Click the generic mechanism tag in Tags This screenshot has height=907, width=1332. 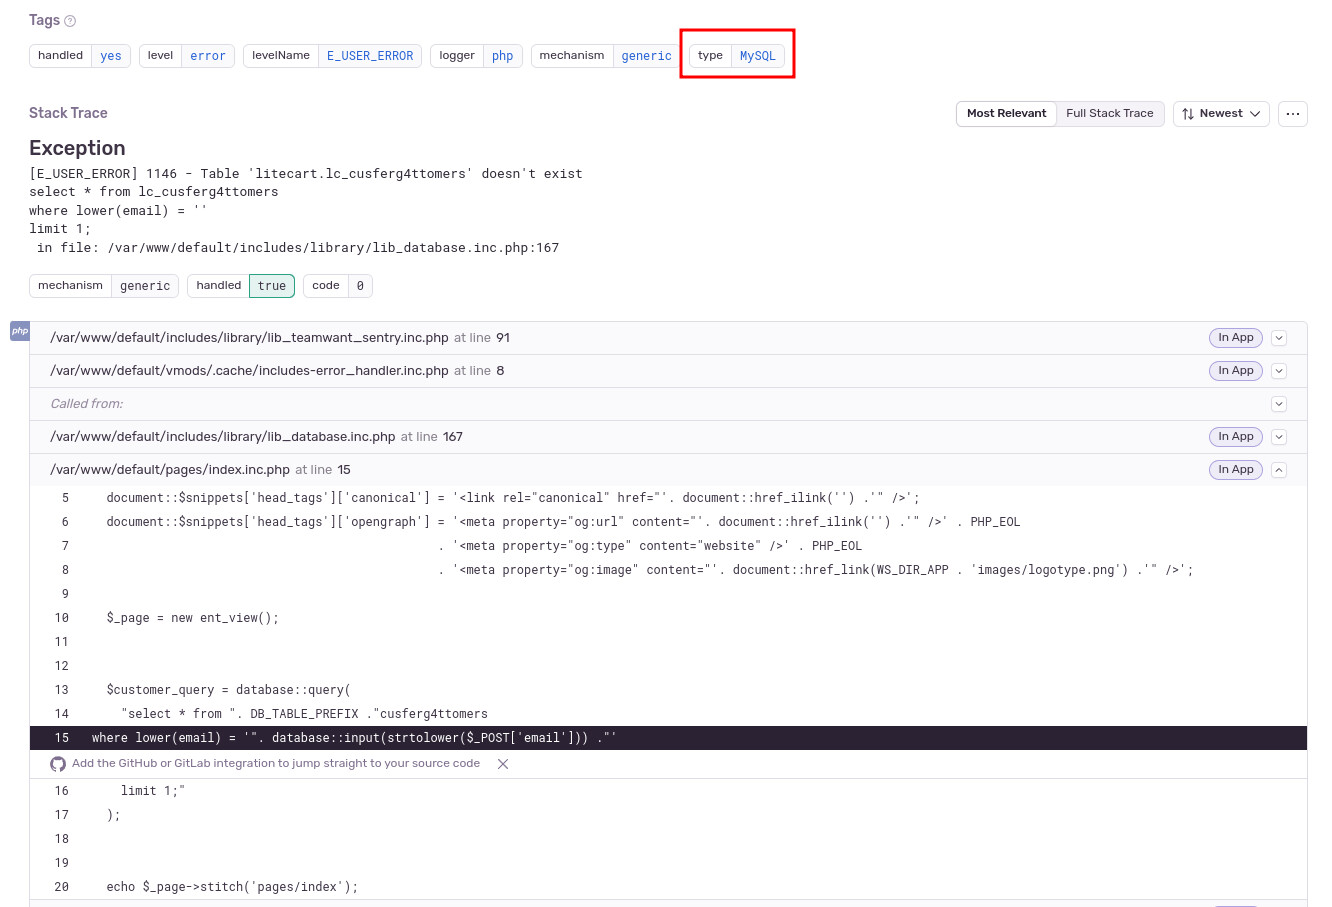(x=646, y=56)
